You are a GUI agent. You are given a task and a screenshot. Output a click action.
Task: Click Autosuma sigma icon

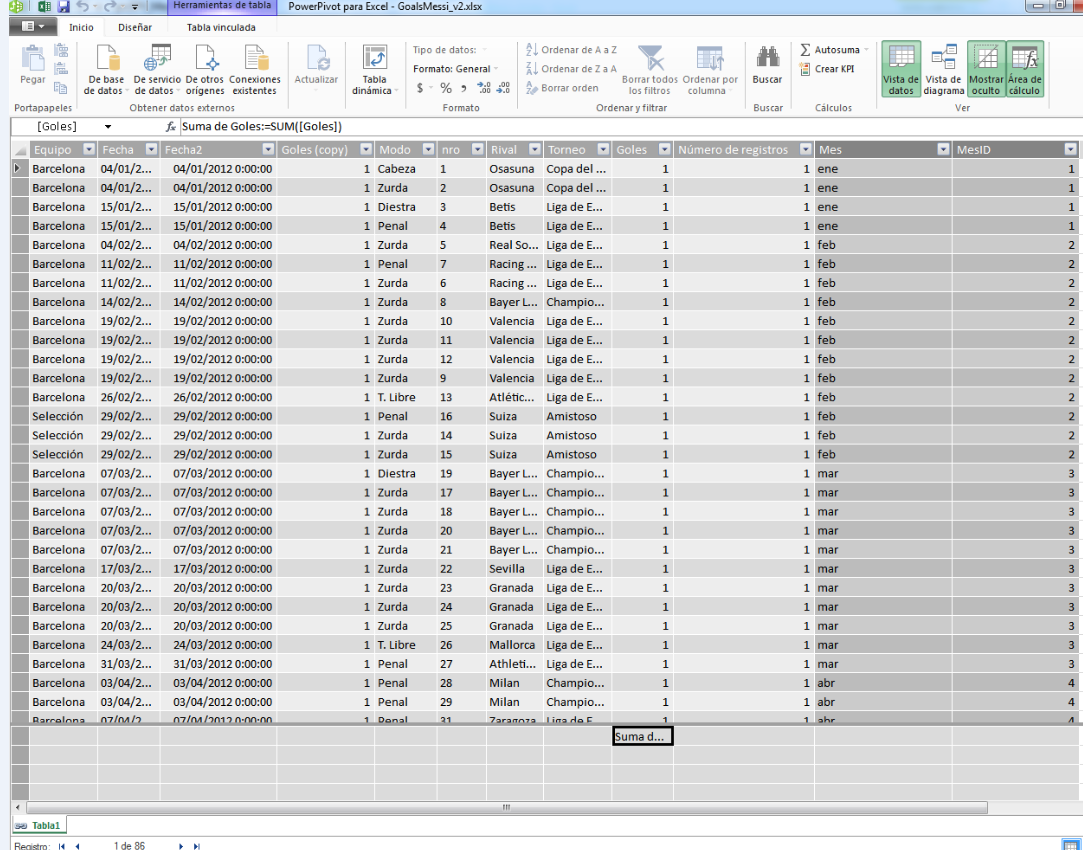pyautogui.click(x=805, y=50)
